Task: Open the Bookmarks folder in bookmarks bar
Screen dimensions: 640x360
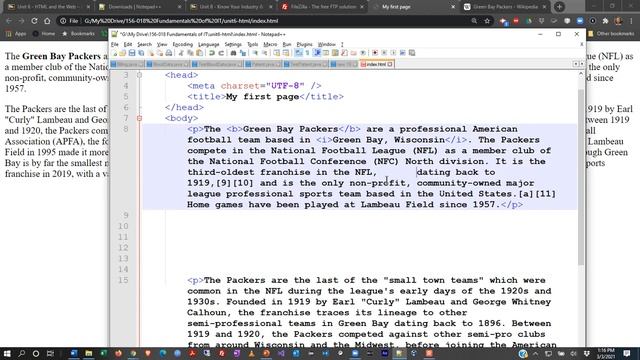Action: (x=78, y=34)
